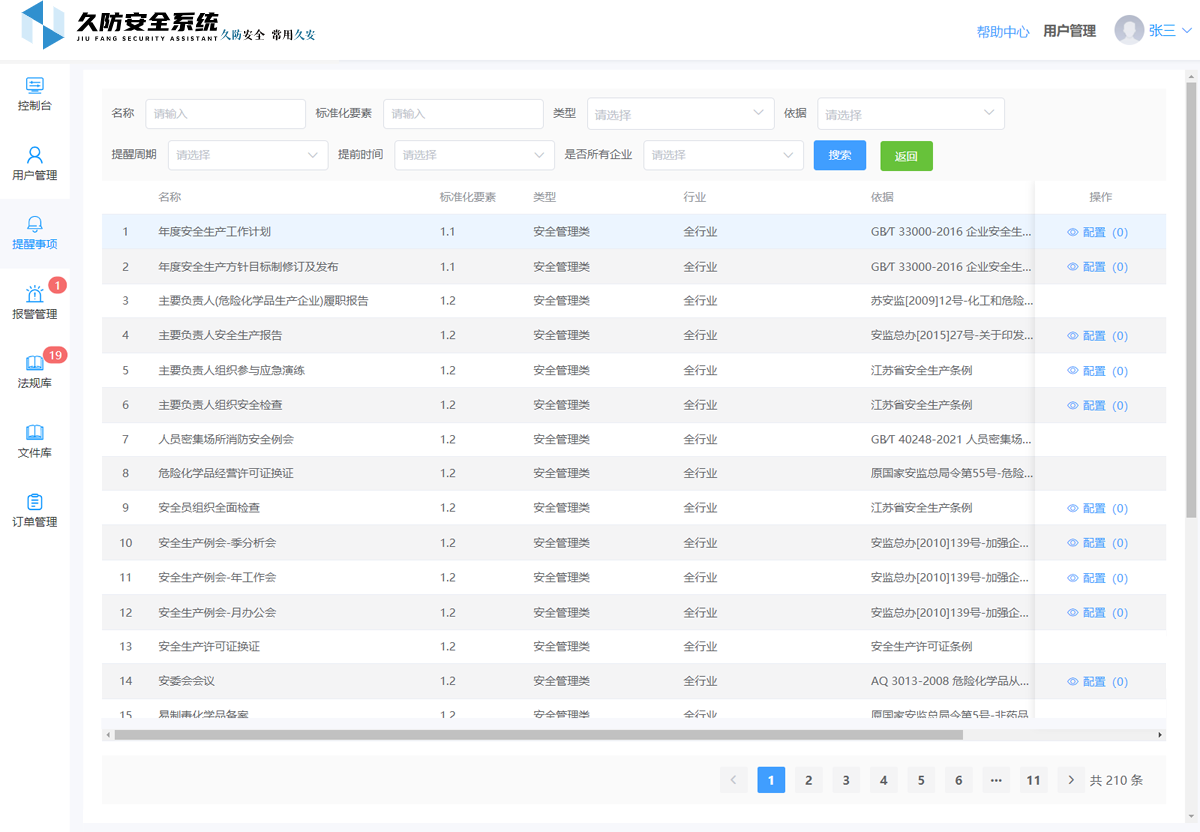This screenshot has width=1200, height=832.
Task: Click 配置 for 安全生产例会-季分析会
Action: [1097, 543]
